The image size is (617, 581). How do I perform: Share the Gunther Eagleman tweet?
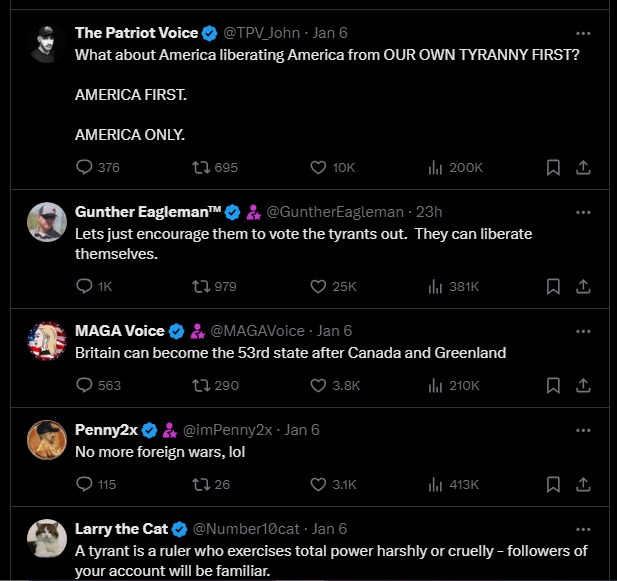584,286
